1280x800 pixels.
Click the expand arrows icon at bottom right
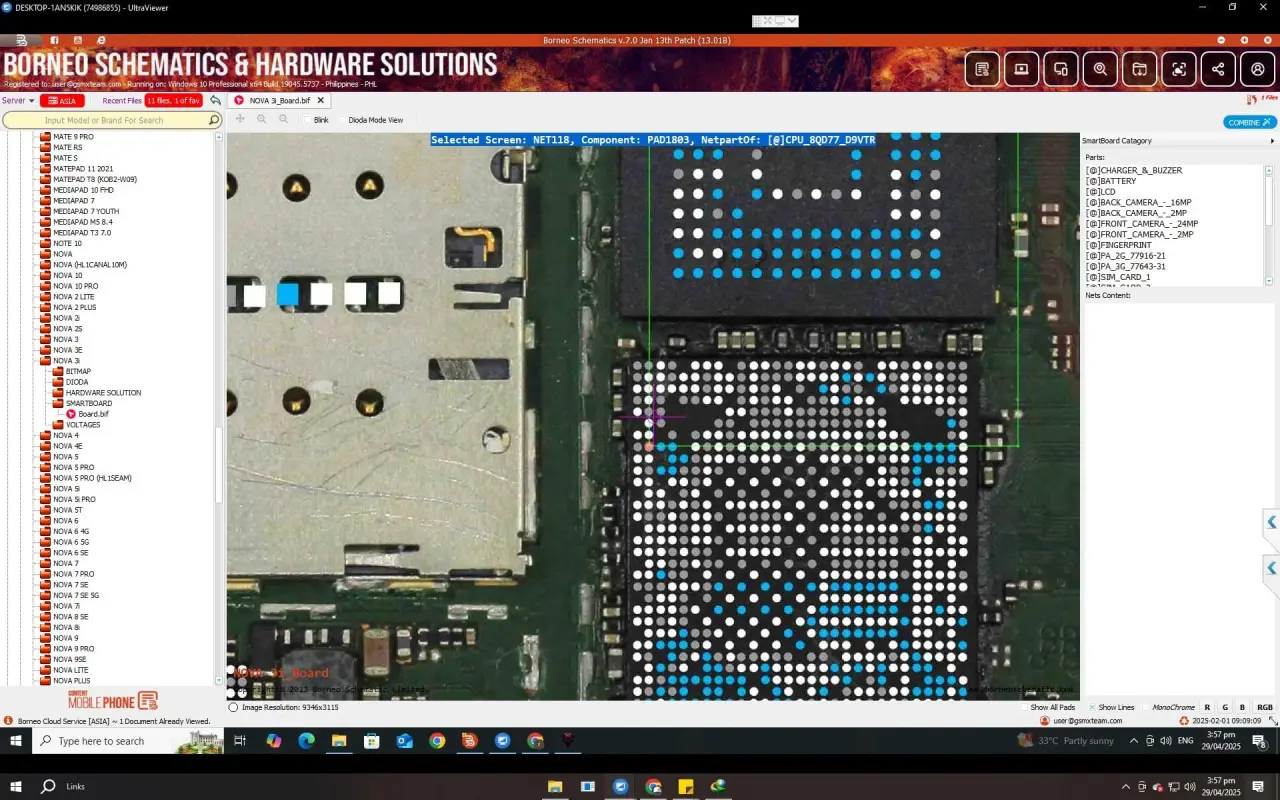coord(1273,720)
